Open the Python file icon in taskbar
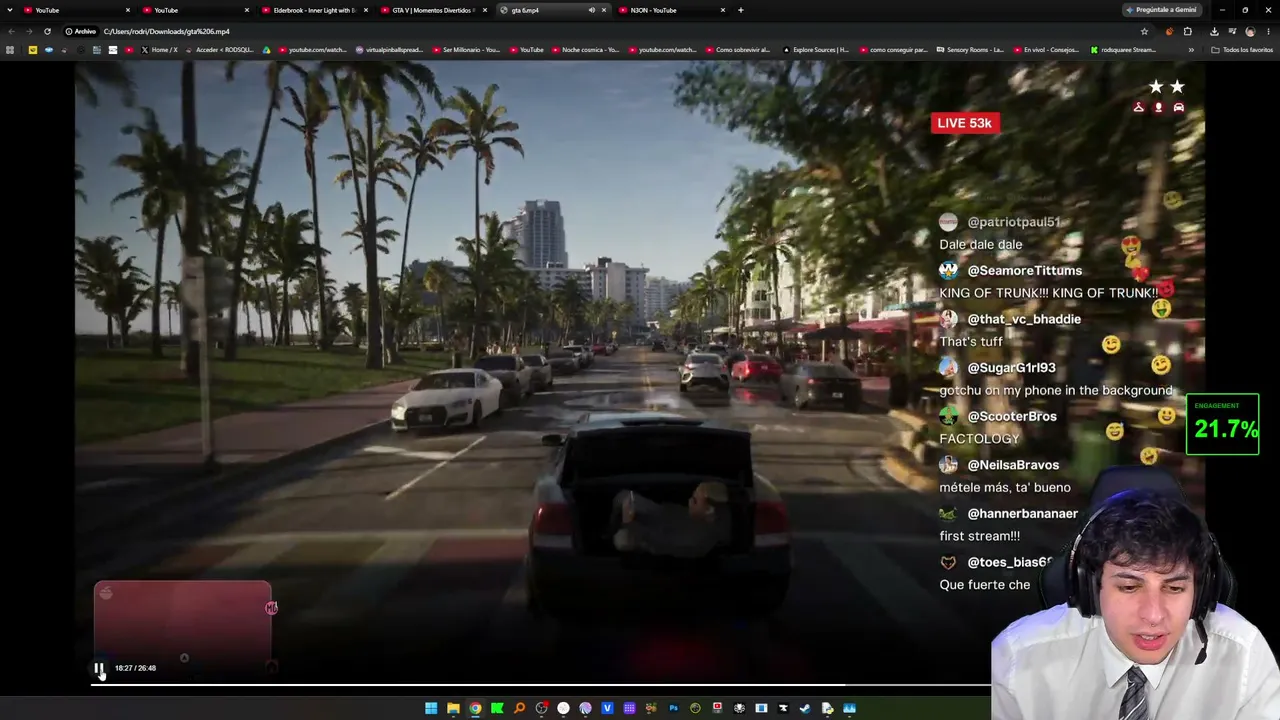The height and width of the screenshot is (720, 1280). 827,708
